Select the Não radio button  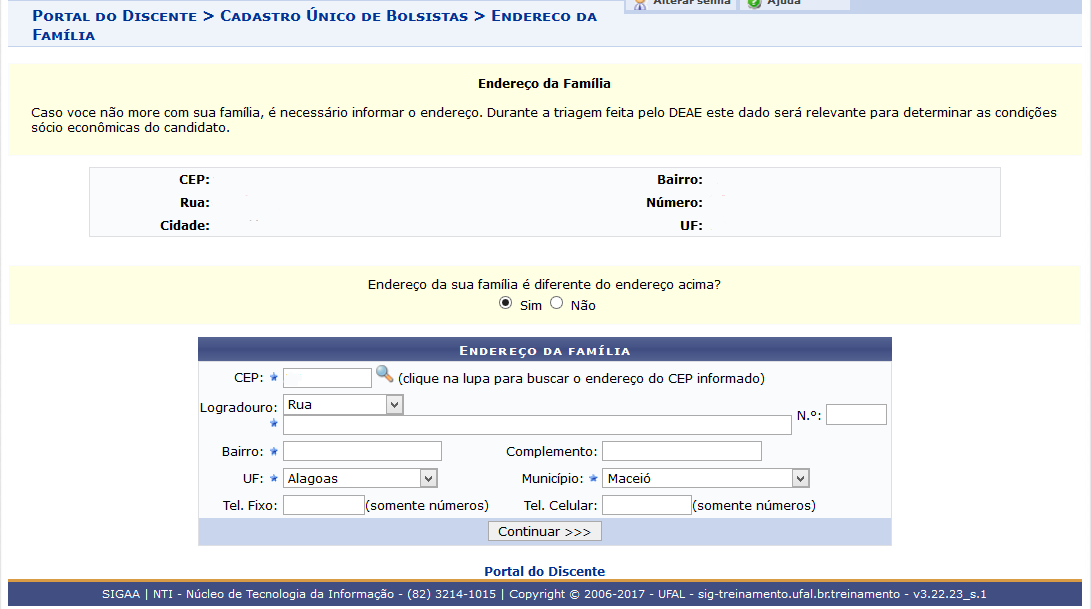coord(557,303)
